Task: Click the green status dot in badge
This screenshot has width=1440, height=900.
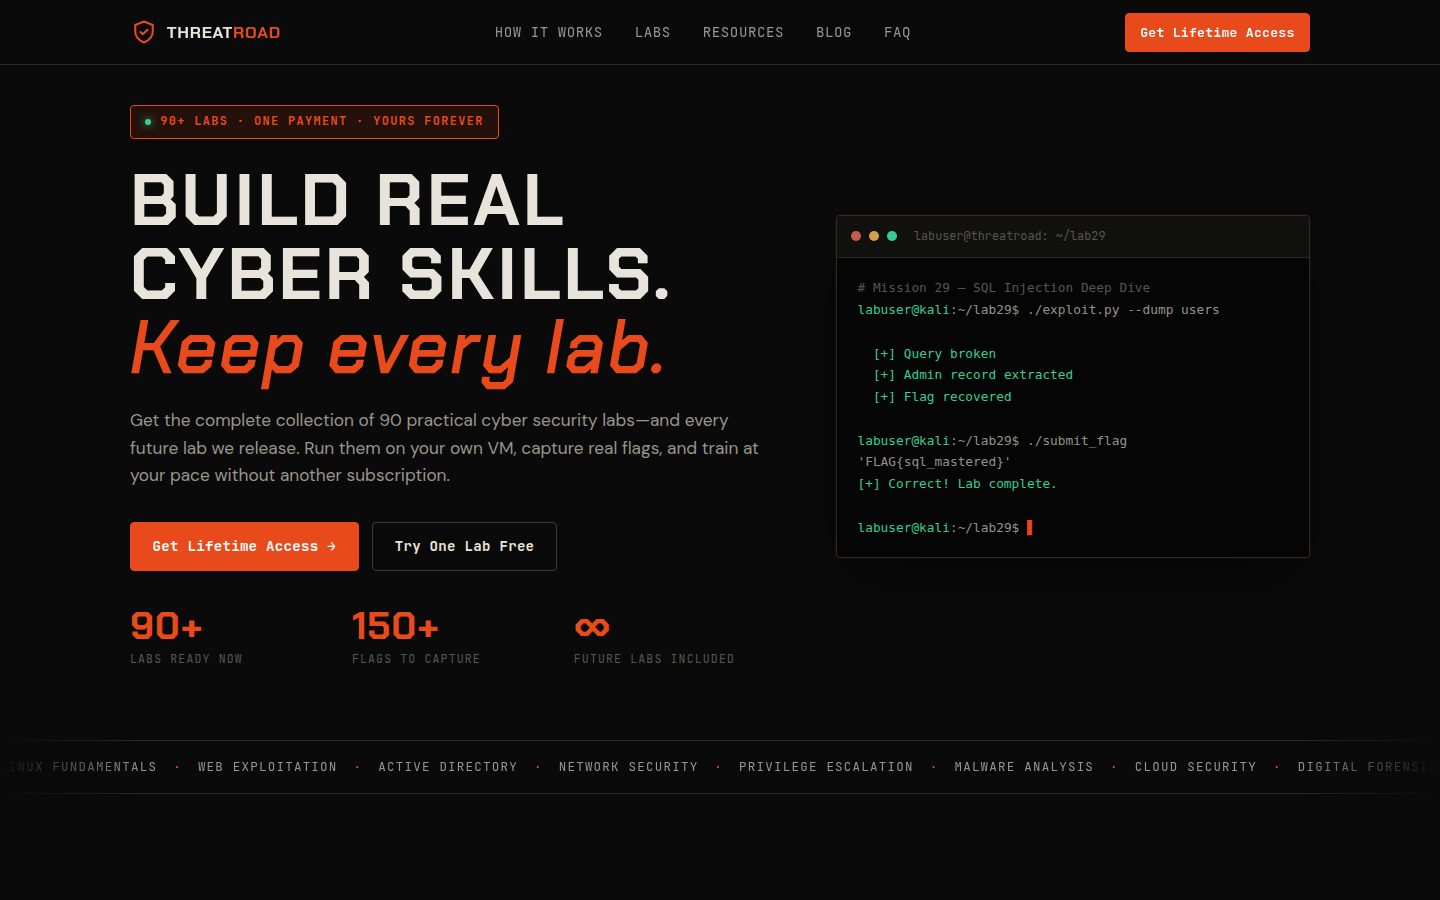Action: pos(148,122)
